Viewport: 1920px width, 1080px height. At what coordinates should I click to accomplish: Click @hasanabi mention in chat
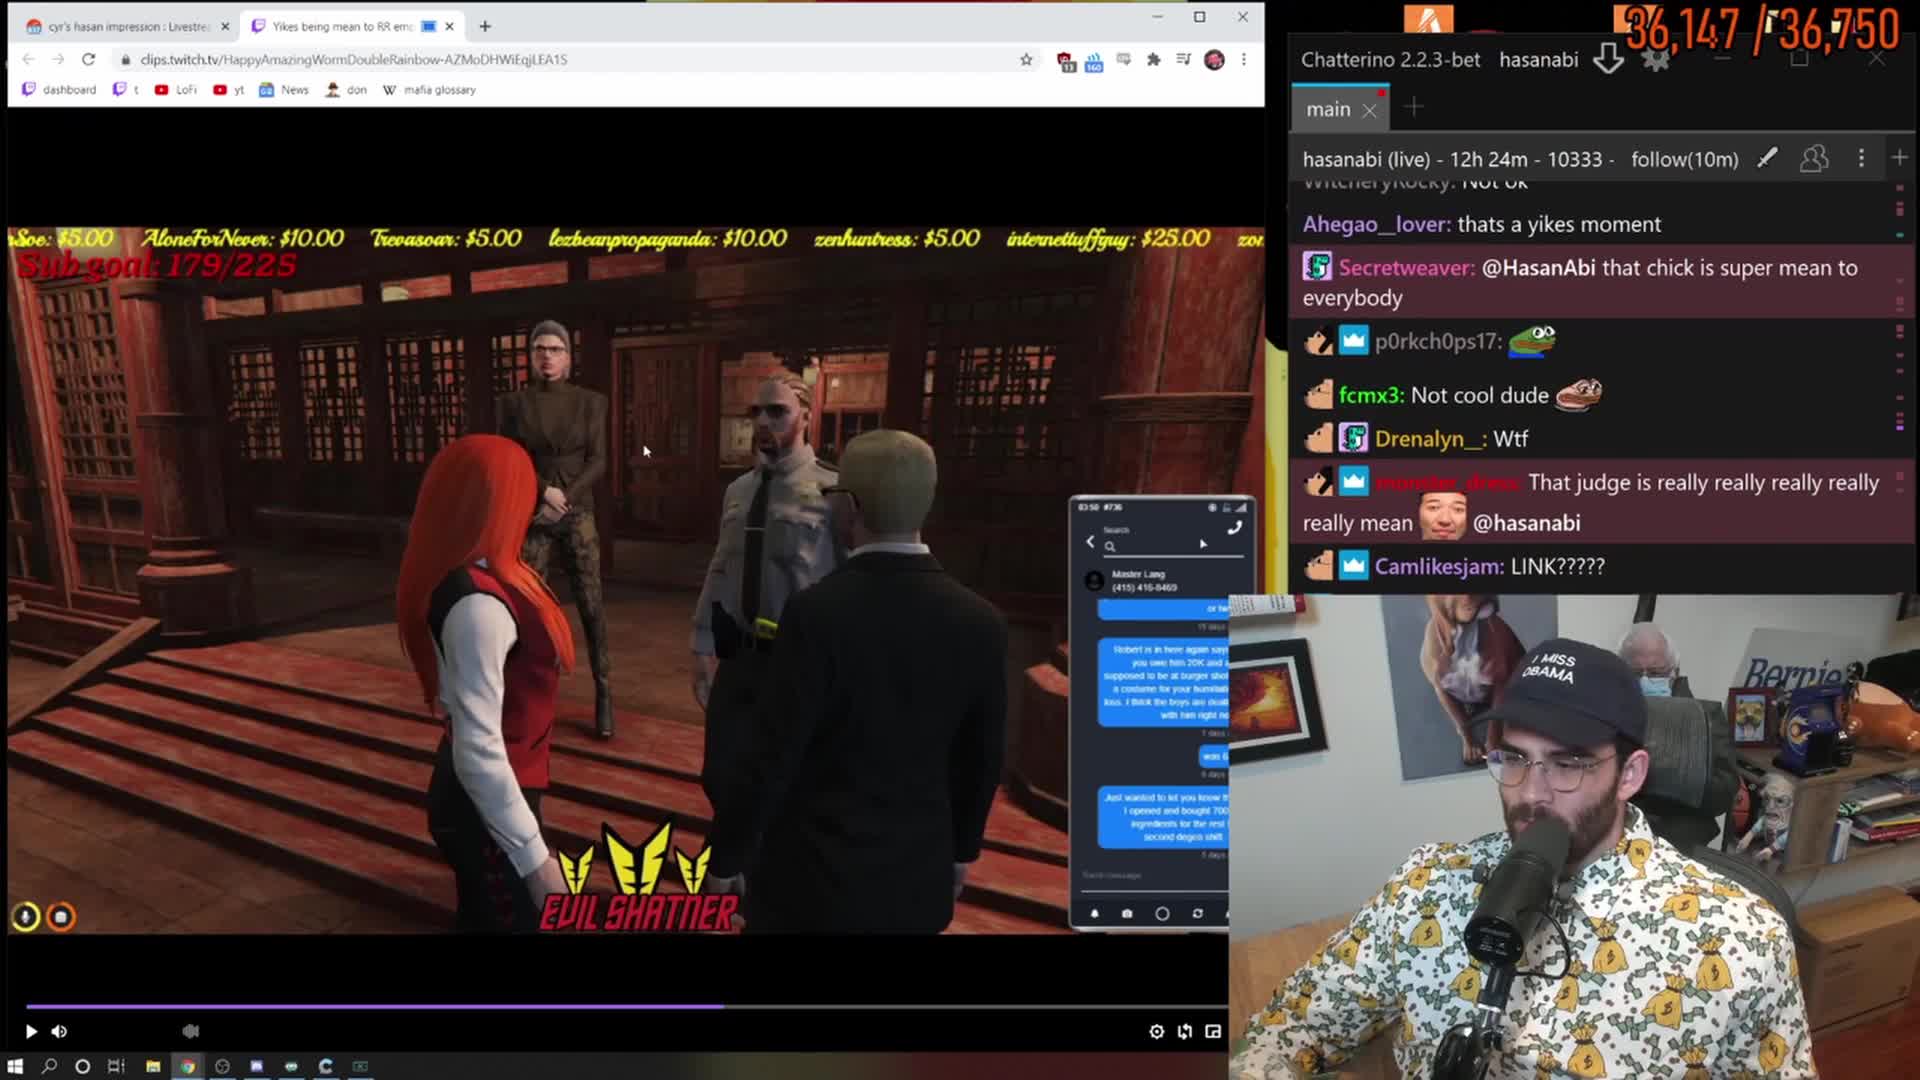[x=1526, y=523]
